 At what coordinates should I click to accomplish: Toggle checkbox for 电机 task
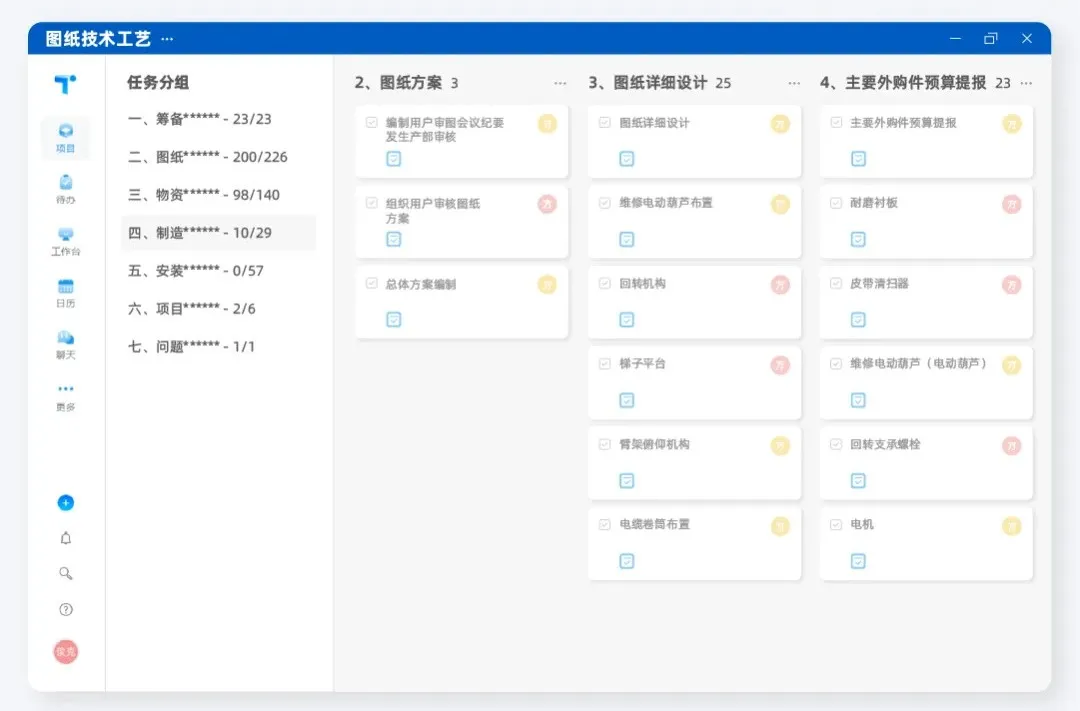pyautogui.click(x=835, y=524)
